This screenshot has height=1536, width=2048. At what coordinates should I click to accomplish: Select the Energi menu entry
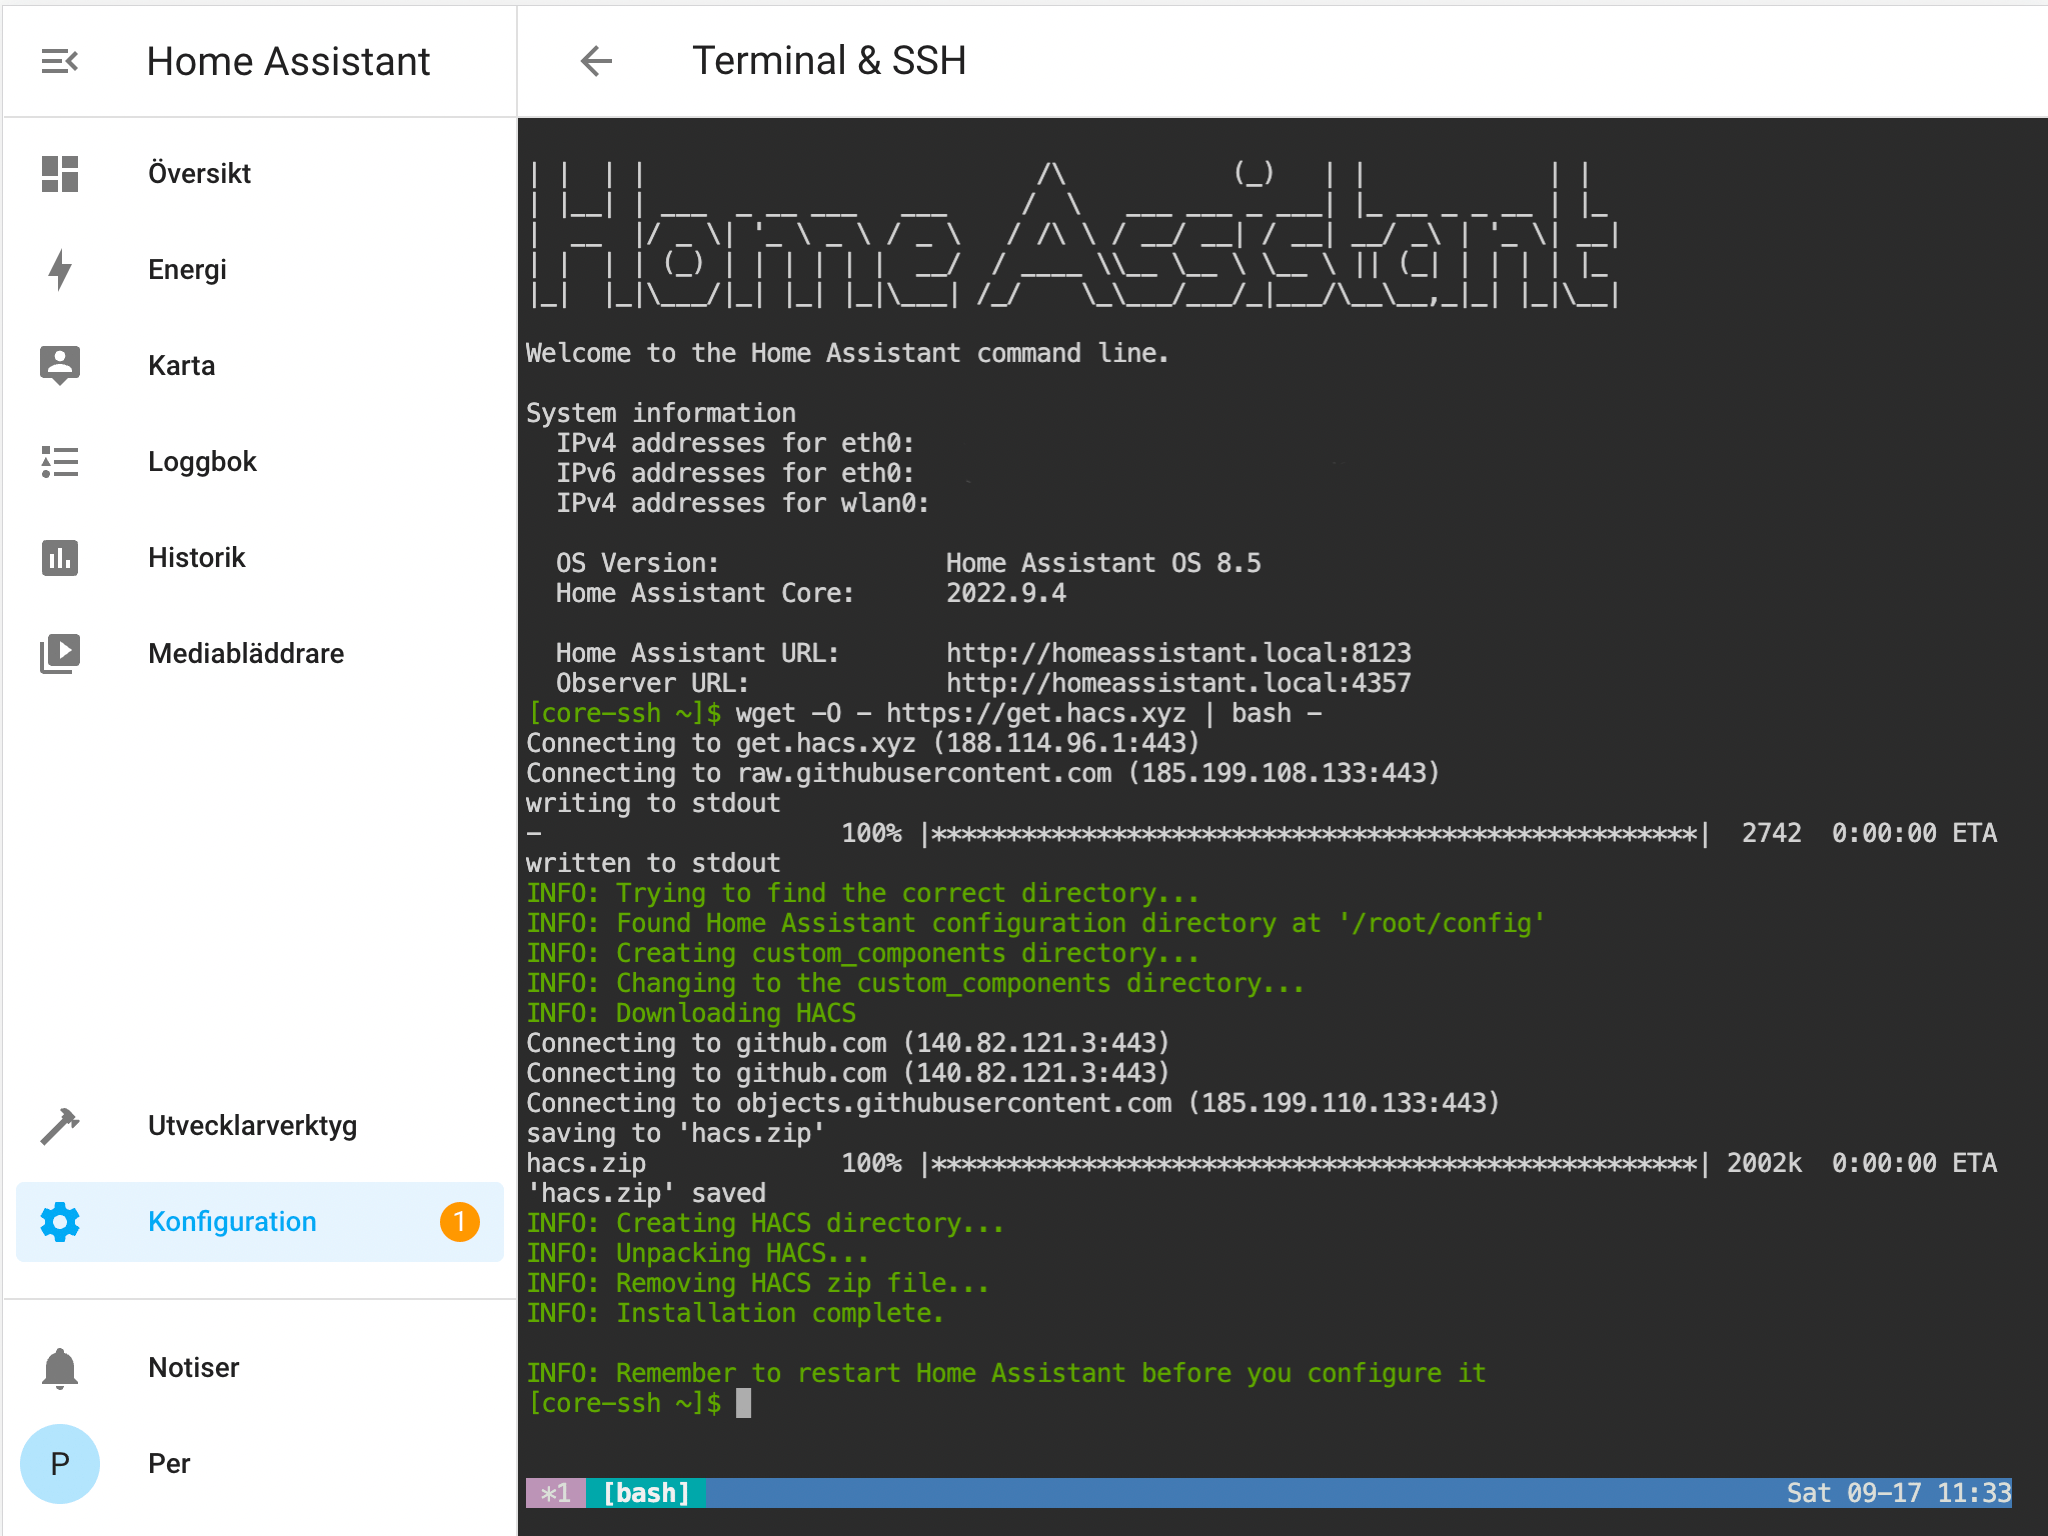click(x=187, y=268)
